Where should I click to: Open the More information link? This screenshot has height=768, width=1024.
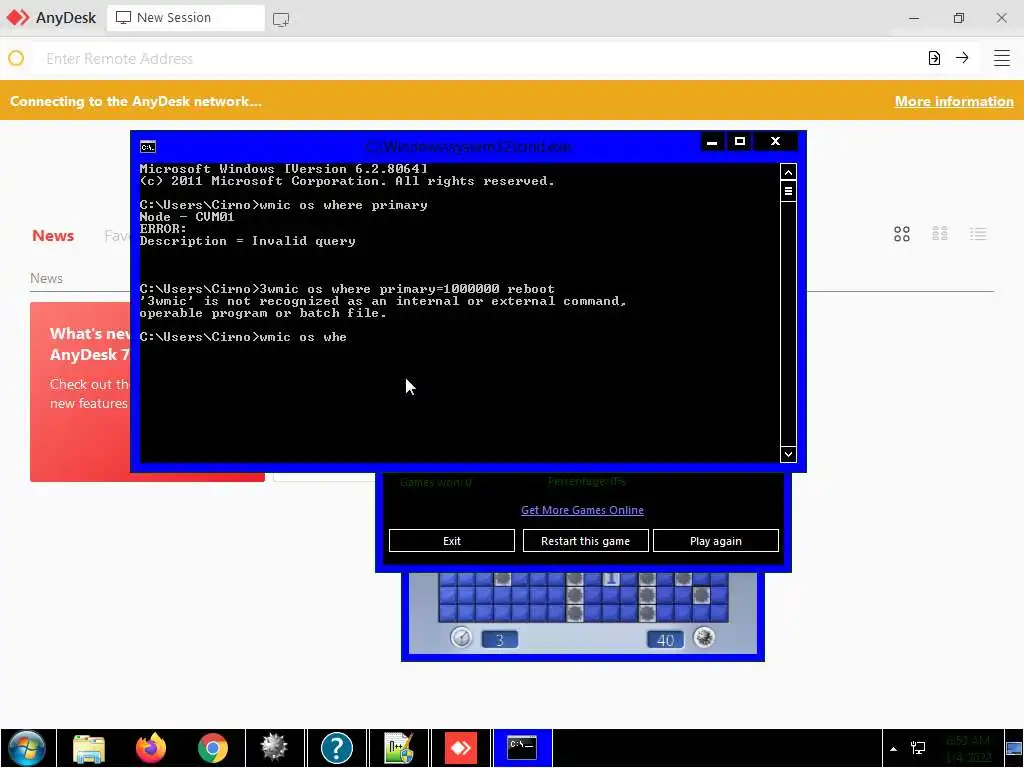pyautogui.click(x=954, y=101)
